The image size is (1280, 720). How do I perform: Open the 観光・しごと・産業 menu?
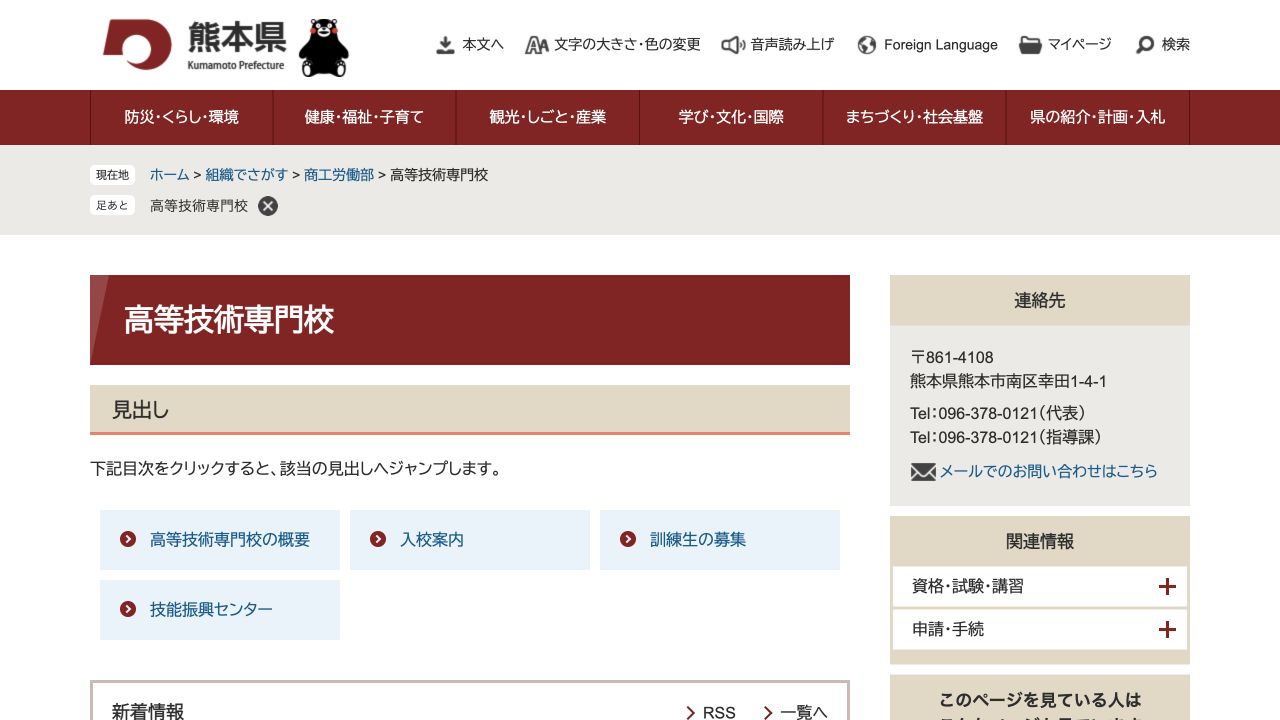(548, 117)
